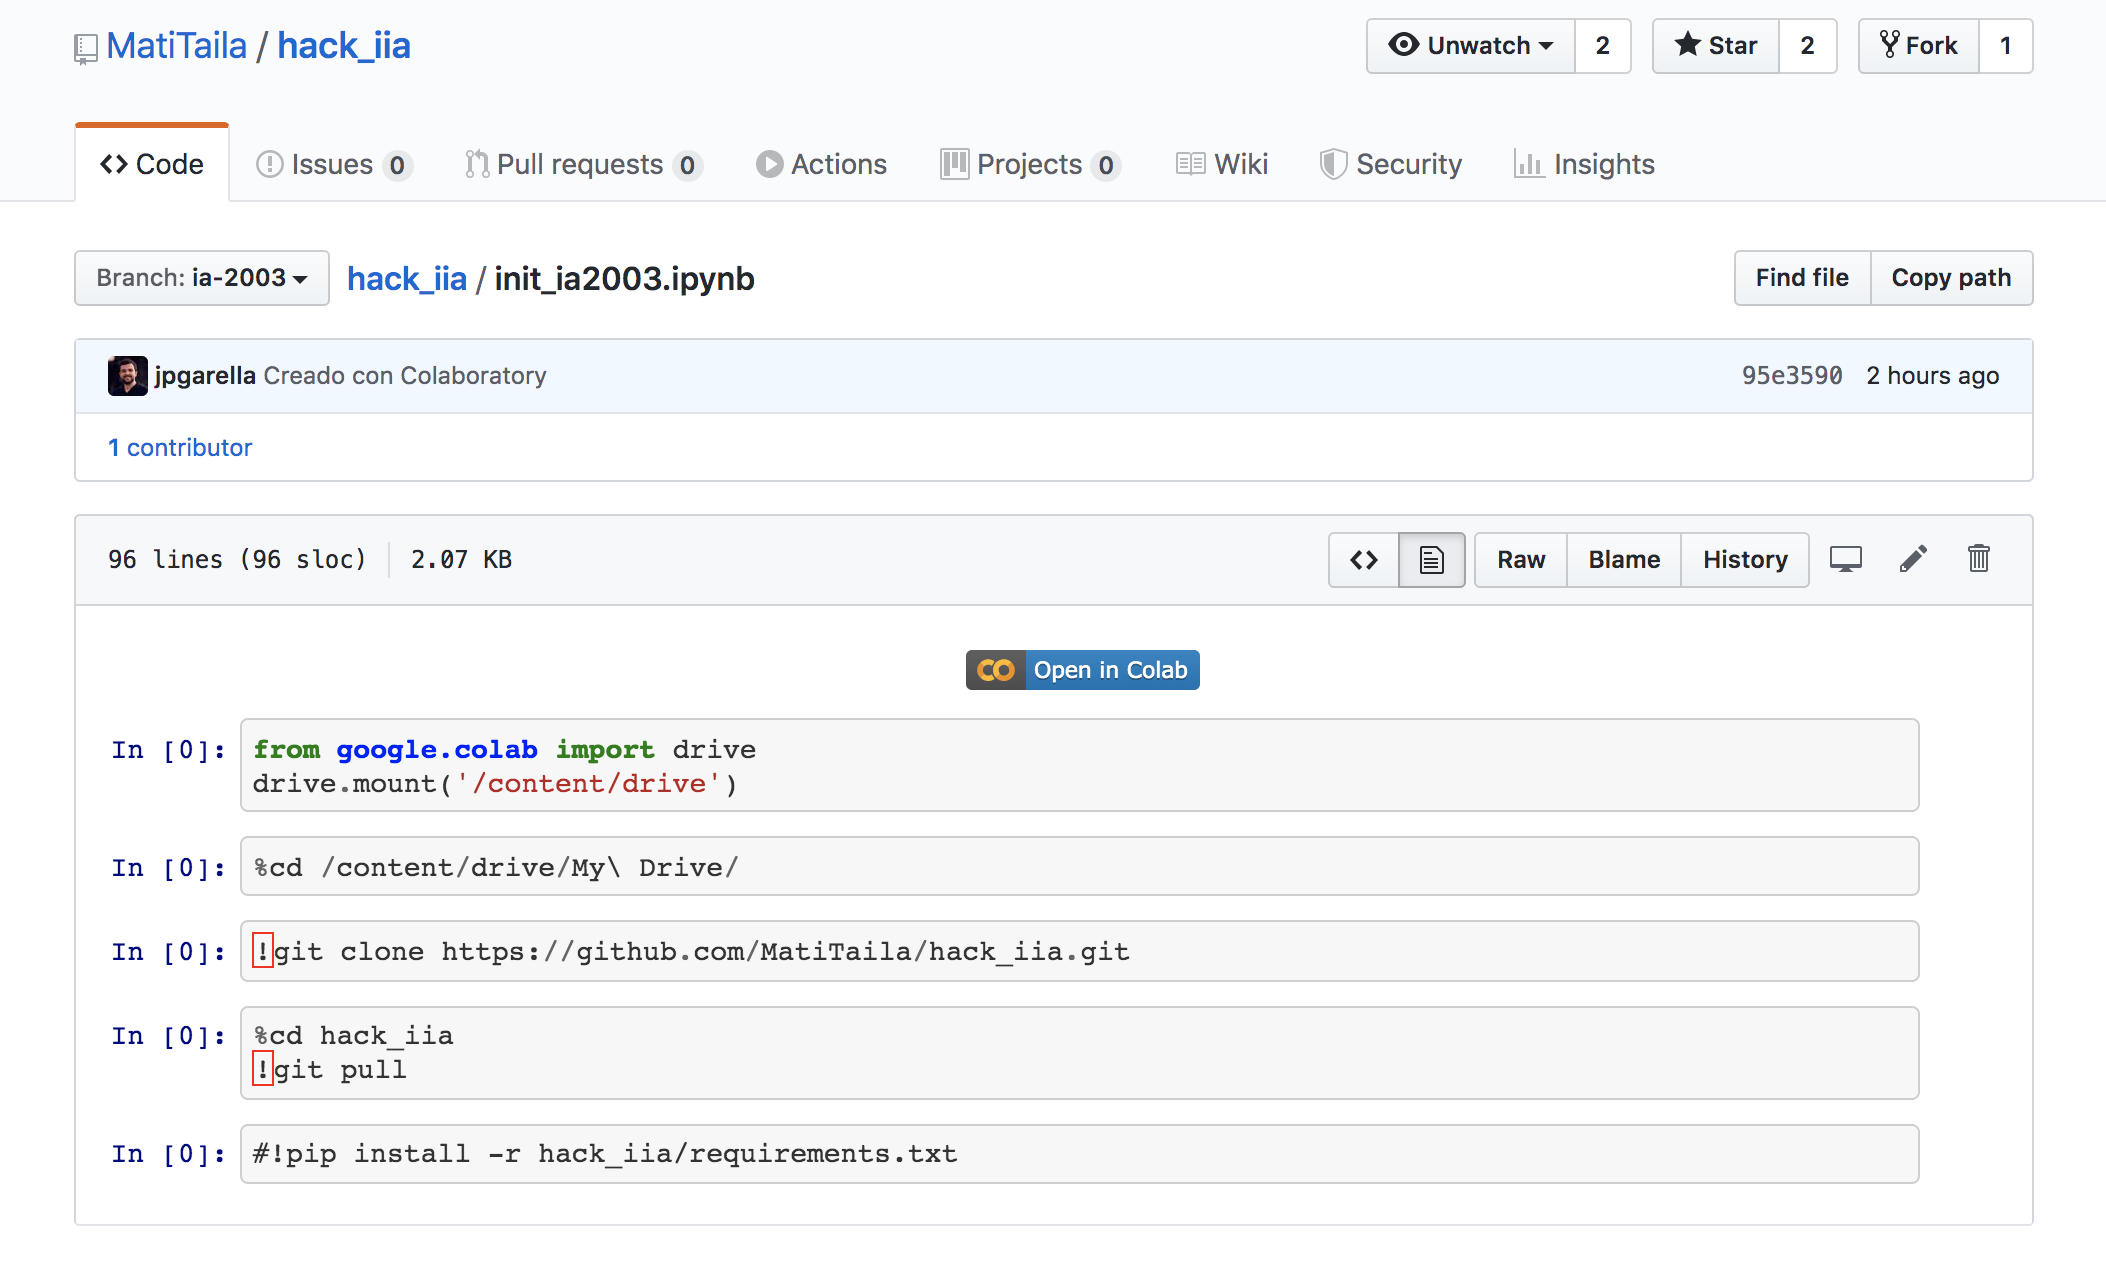Open file in desktop monitor icon
The width and height of the screenshot is (2106, 1276).
(x=1845, y=559)
